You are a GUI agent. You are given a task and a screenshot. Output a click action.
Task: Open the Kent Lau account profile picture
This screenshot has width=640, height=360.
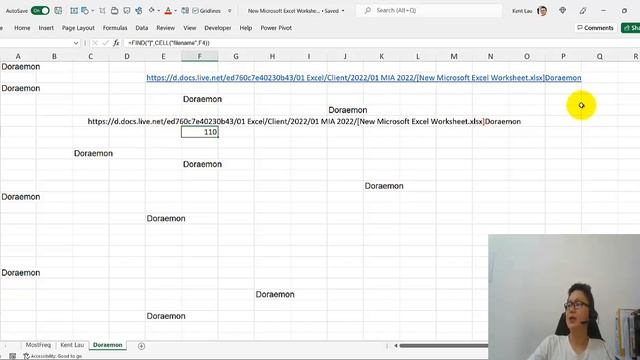[542, 11]
